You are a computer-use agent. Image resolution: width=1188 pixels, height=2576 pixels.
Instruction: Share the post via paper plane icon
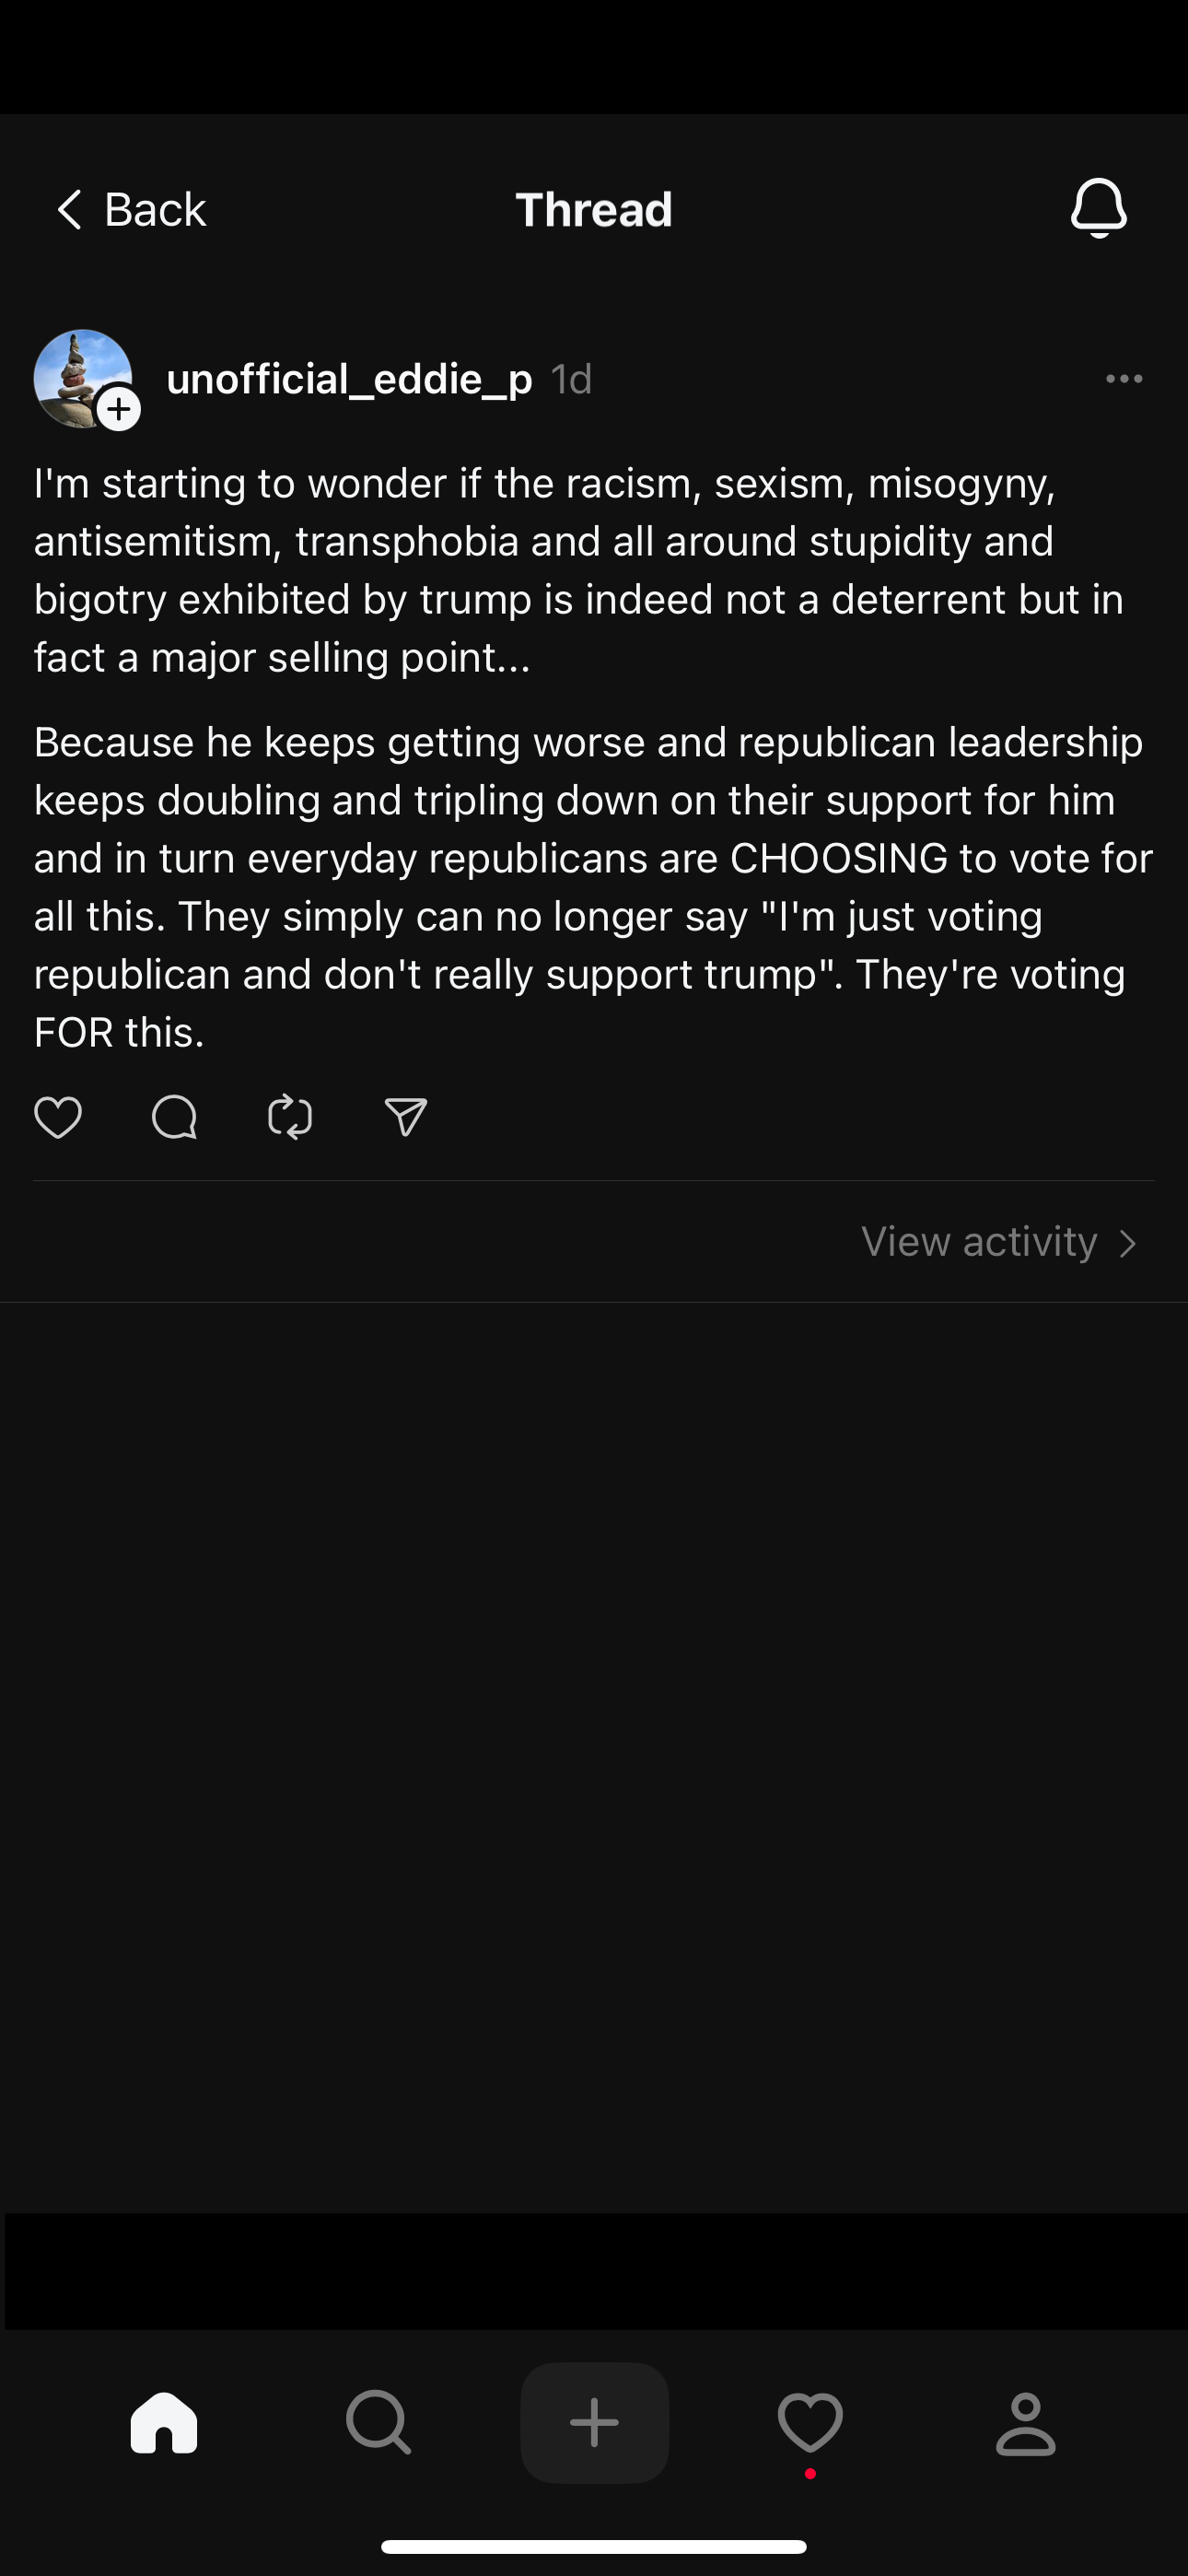point(406,1117)
